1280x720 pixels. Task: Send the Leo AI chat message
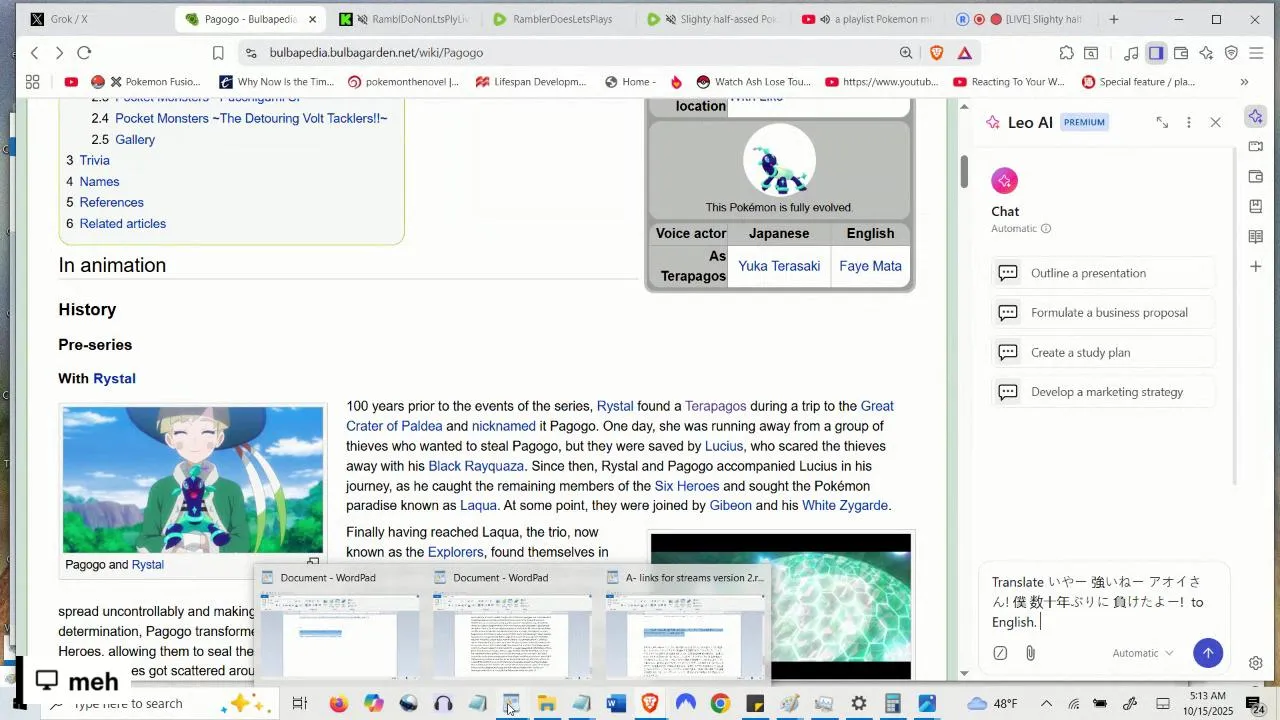[x=1208, y=653]
